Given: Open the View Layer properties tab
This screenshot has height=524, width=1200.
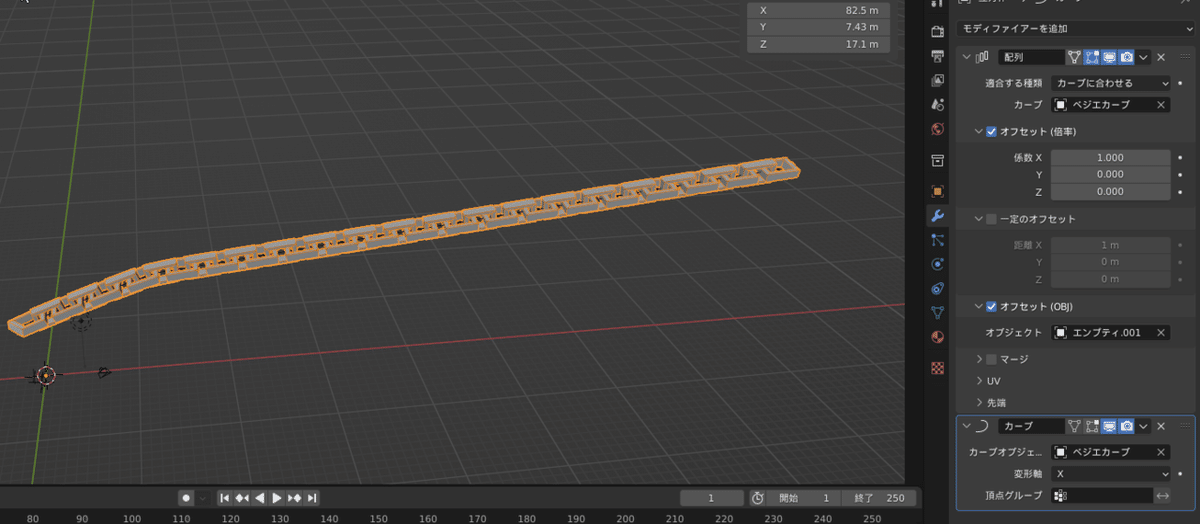Looking at the screenshot, I should tap(937, 80).
